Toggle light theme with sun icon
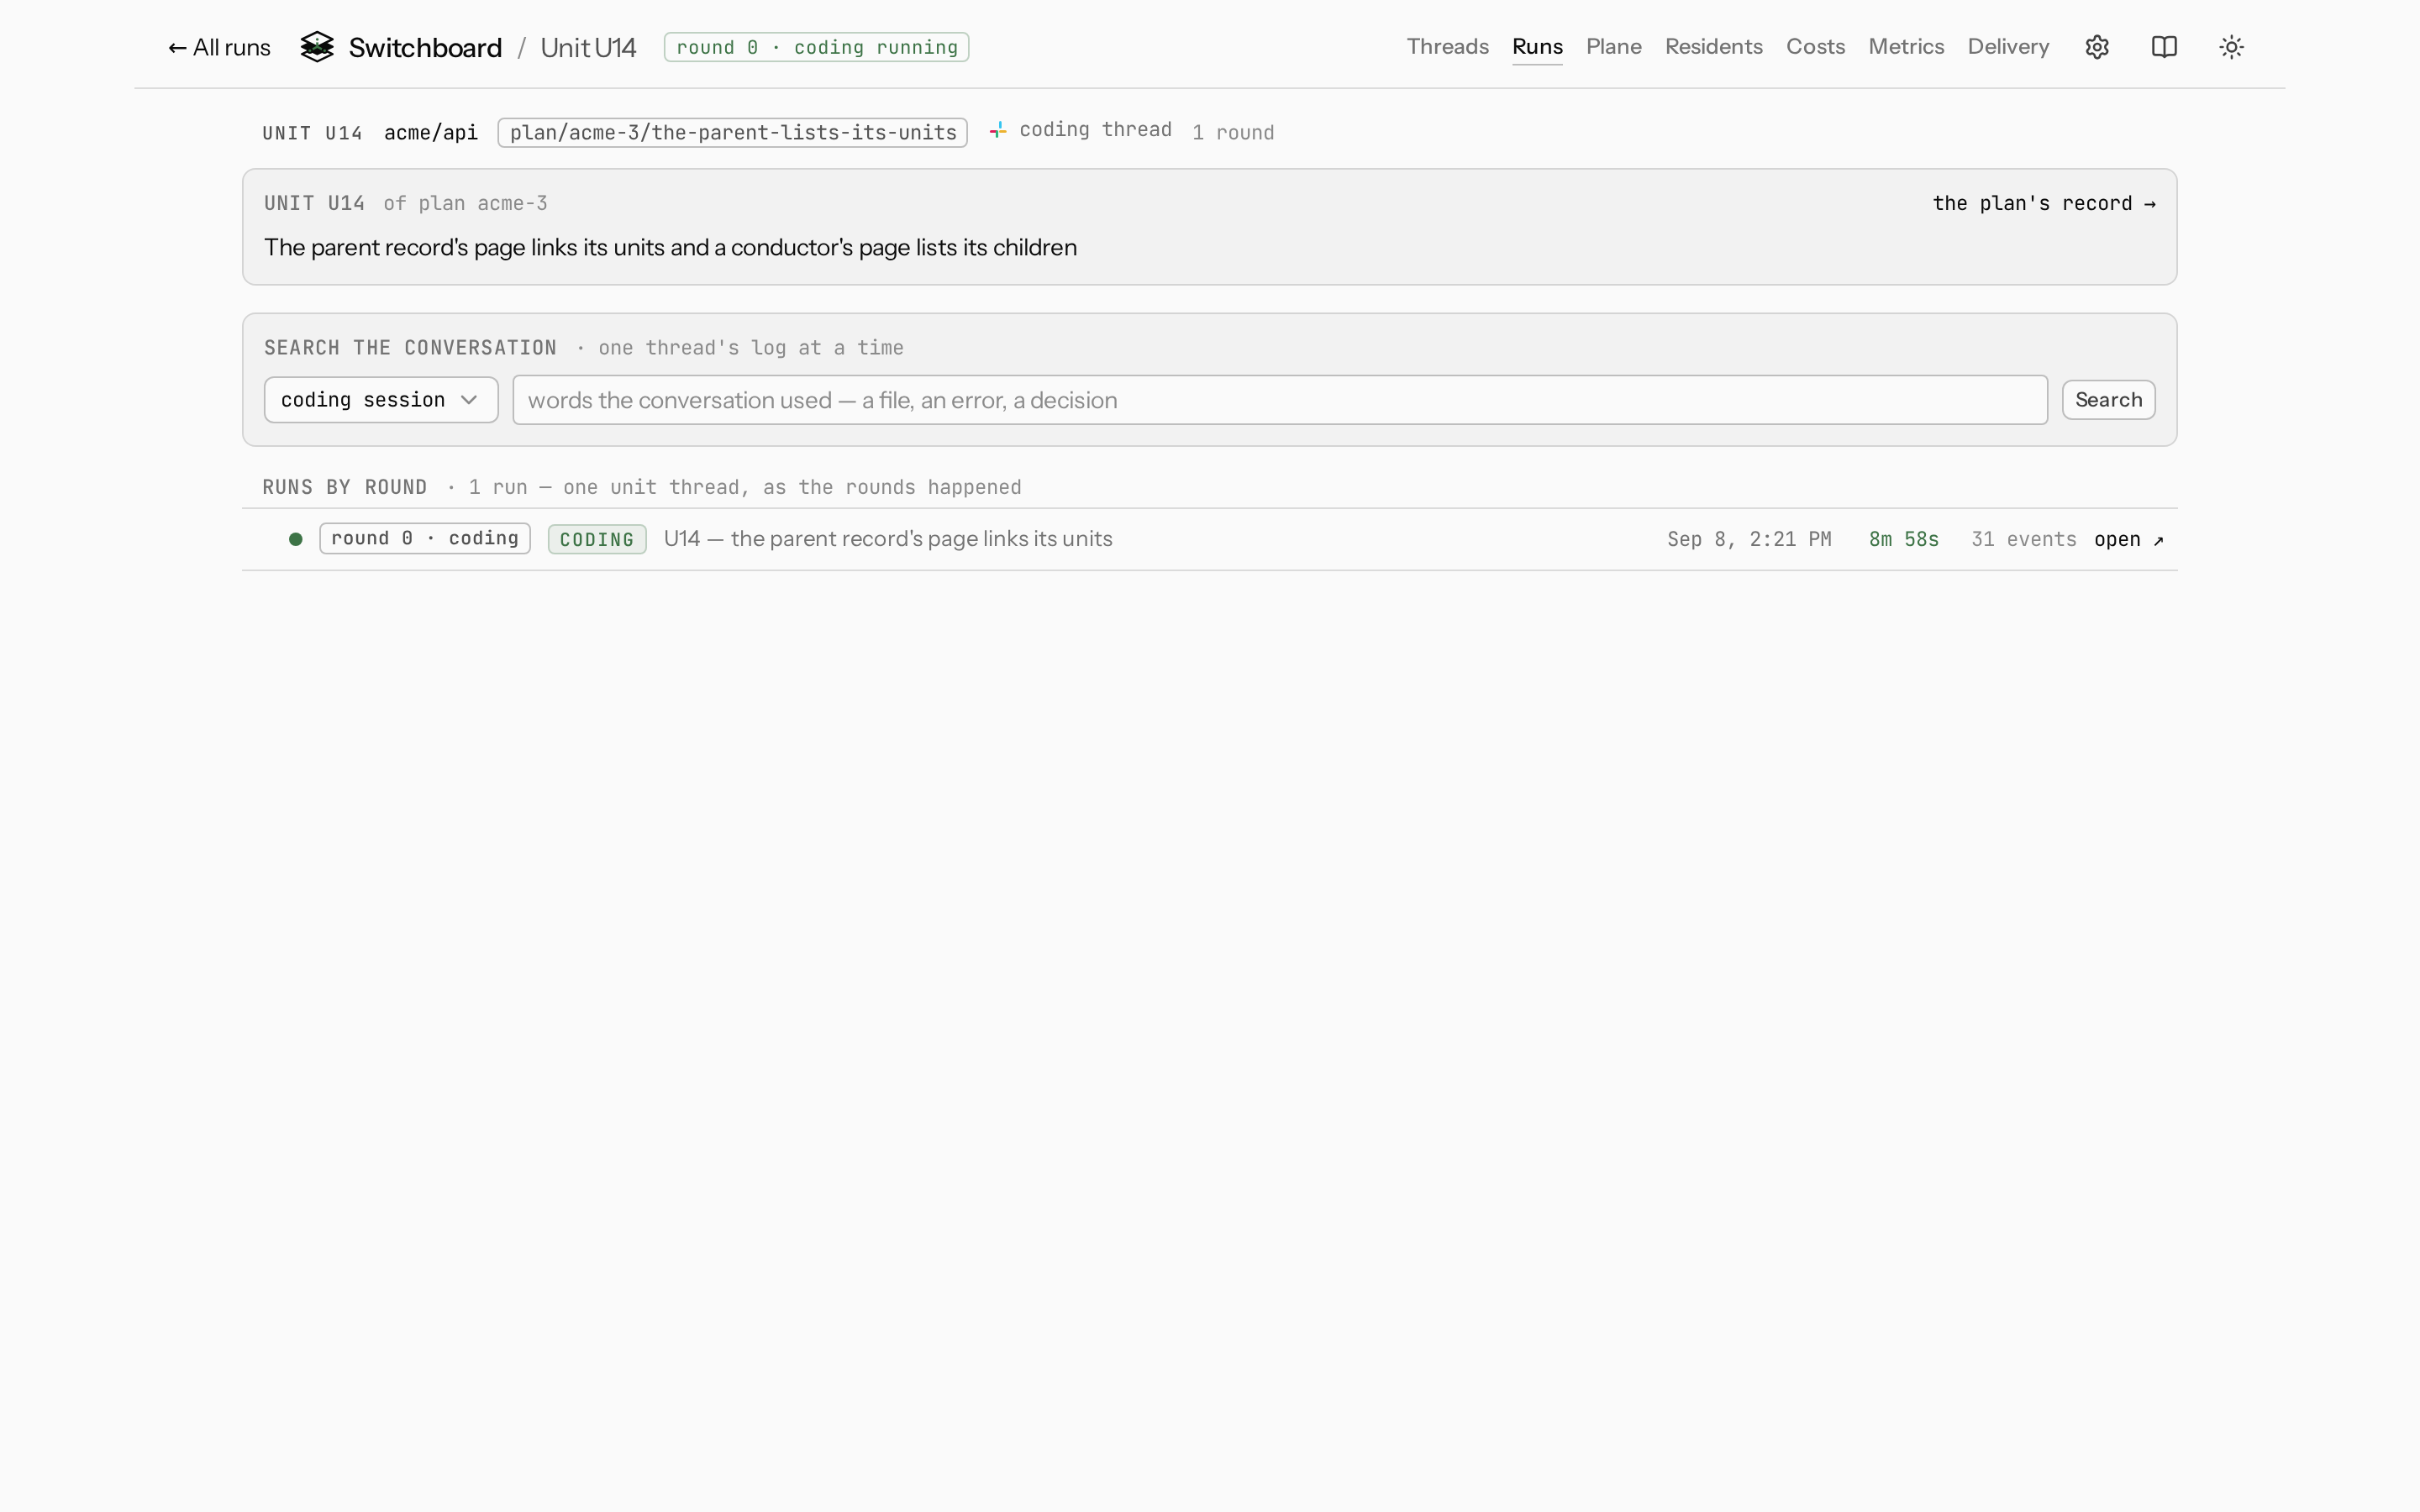 click(x=2231, y=47)
